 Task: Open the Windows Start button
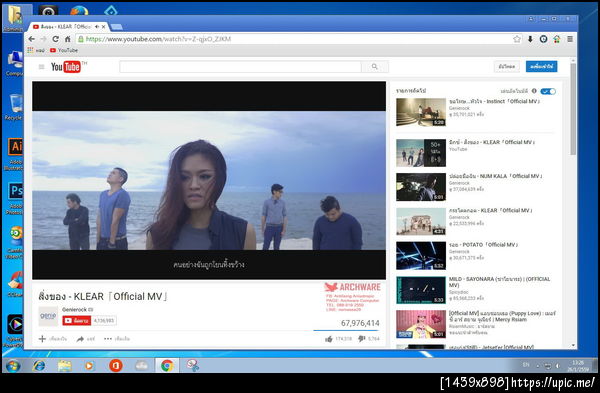coord(13,366)
